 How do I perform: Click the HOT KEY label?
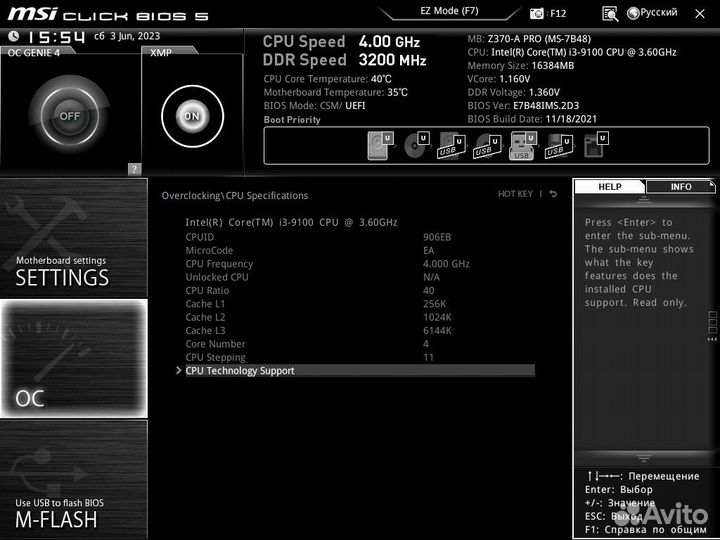(515, 194)
